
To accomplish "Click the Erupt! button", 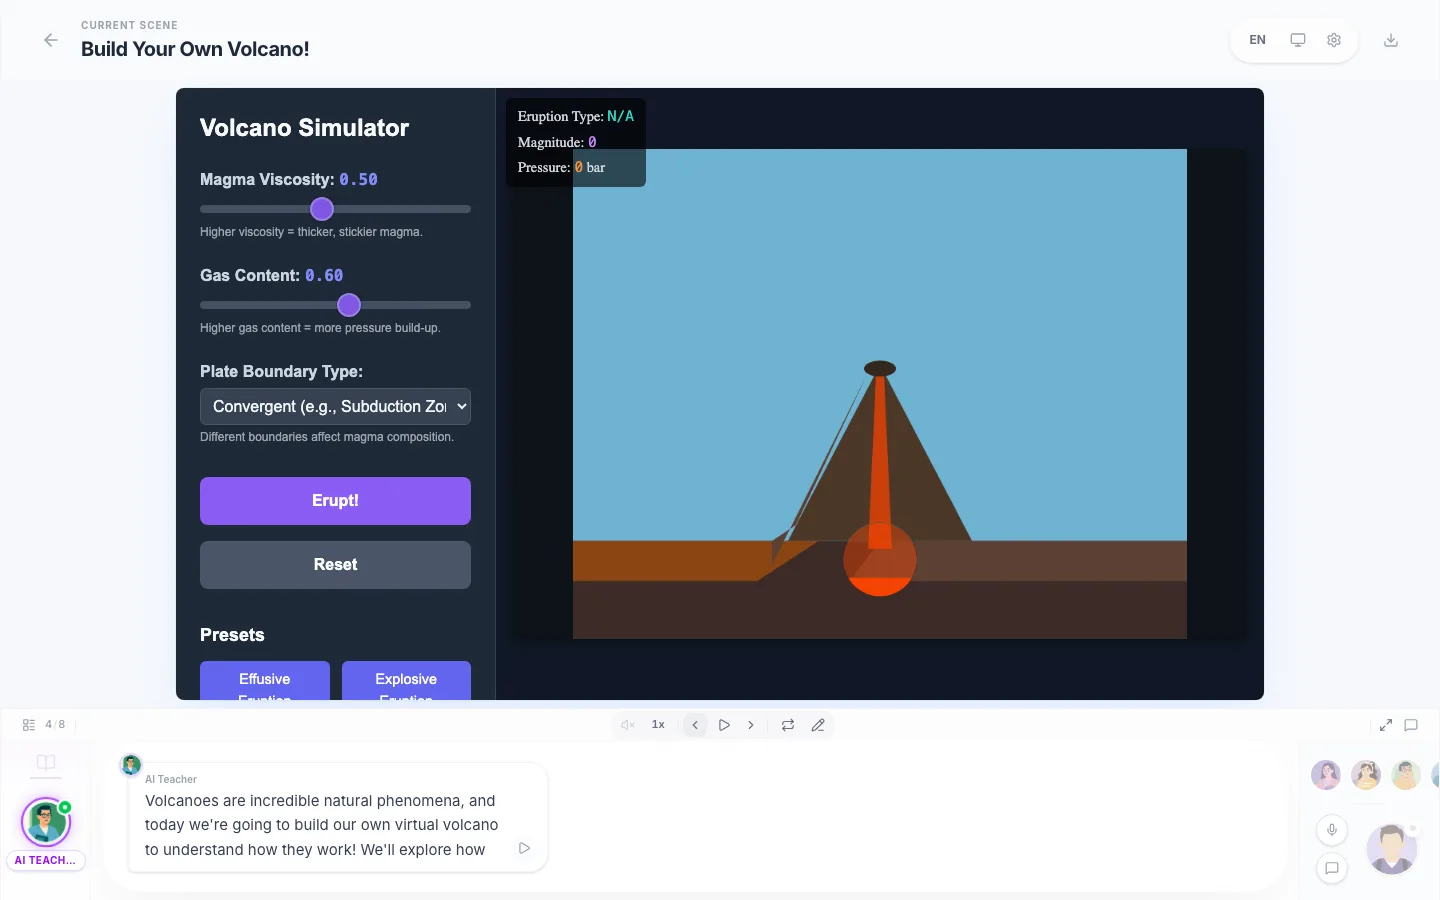I will [x=335, y=501].
